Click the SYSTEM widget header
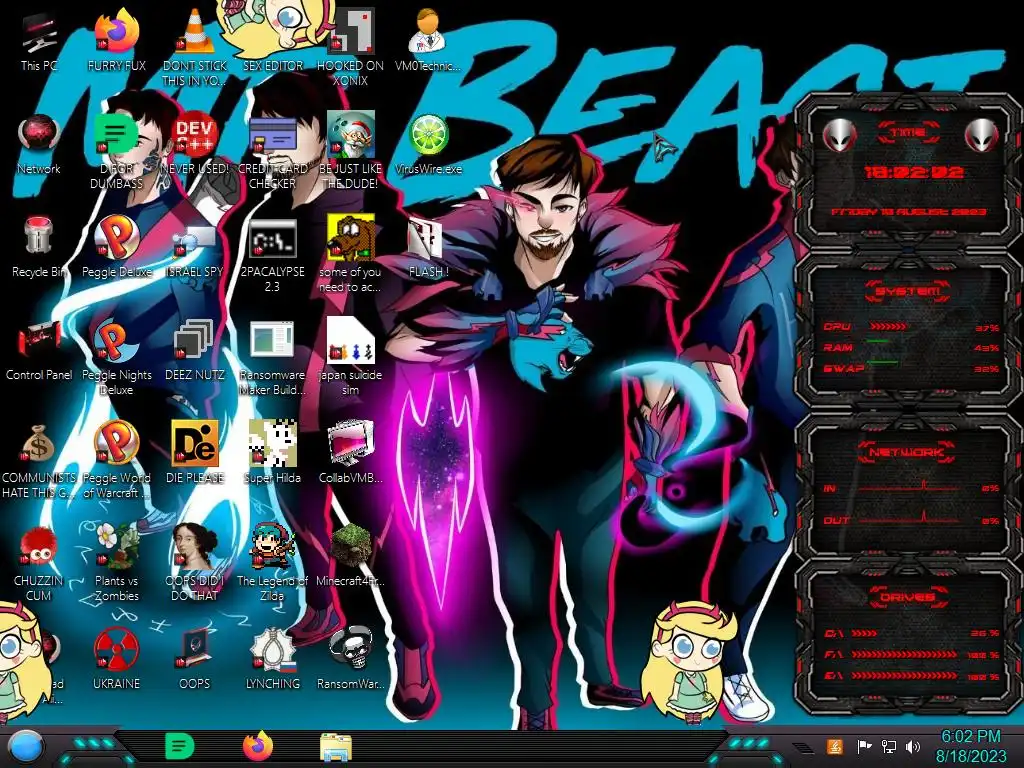 pyautogui.click(x=908, y=291)
